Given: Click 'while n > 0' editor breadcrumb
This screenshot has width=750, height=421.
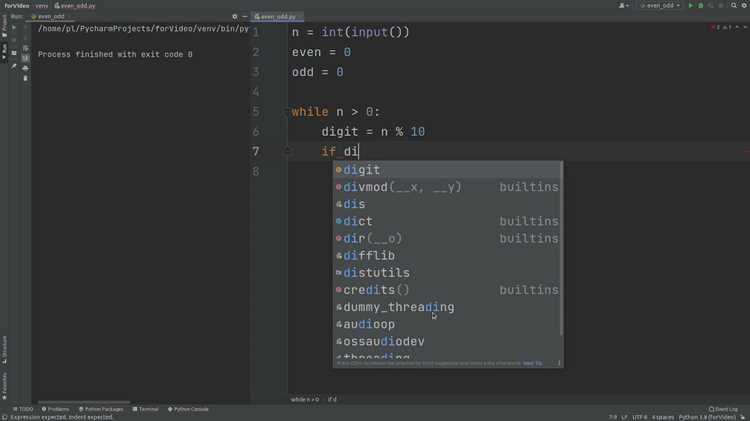Looking at the screenshot, I should tap(305, 399).
